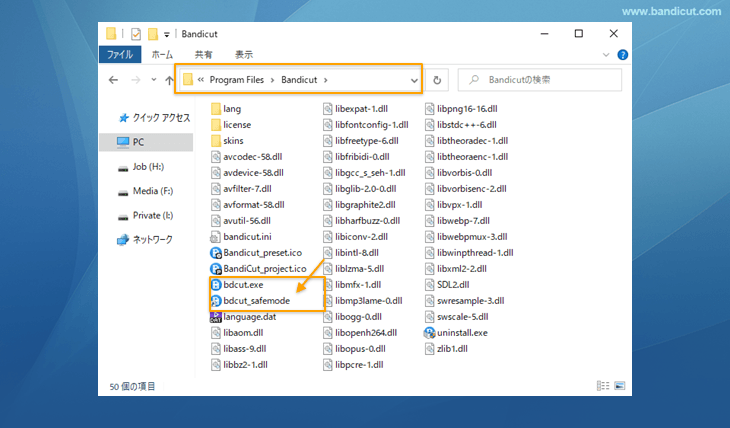Click the refresh button beside address bar

(x=437, y=79)
